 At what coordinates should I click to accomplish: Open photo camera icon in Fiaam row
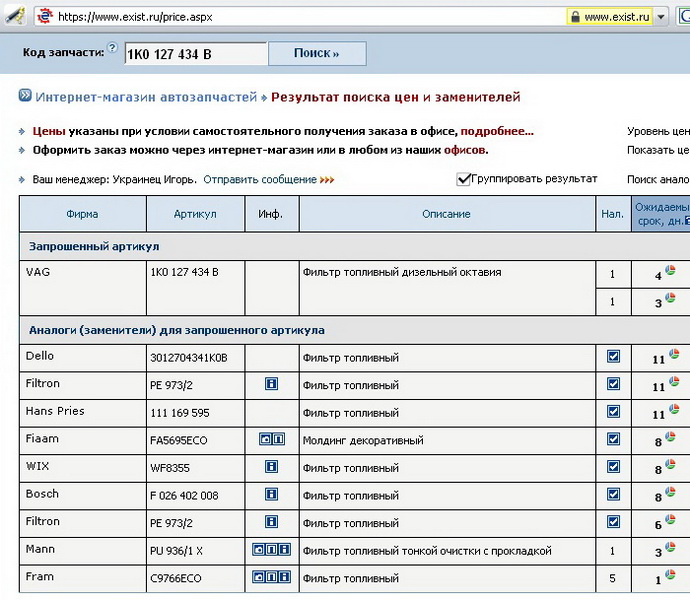click(x=265, y=439)
